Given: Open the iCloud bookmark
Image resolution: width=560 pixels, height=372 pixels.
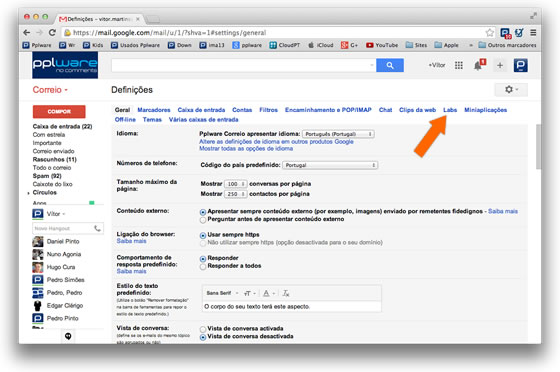Looking at the screenshot, I should point(321,45).
